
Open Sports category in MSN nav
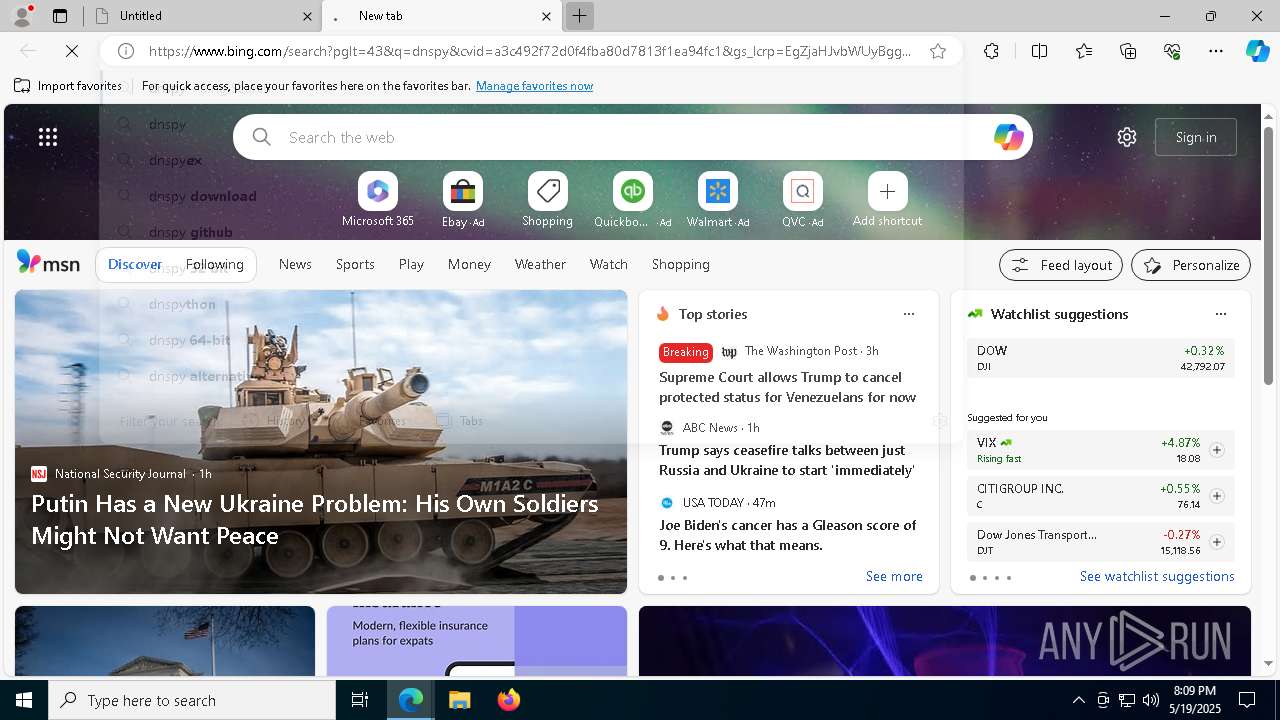(355, 264)
